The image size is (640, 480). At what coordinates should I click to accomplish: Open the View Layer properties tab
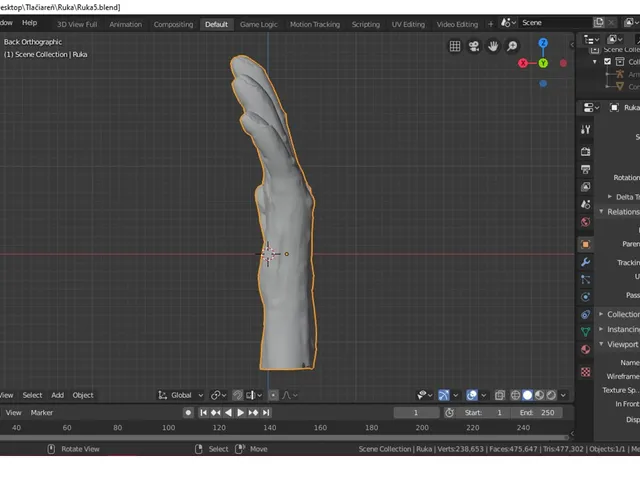click(585, 187)
